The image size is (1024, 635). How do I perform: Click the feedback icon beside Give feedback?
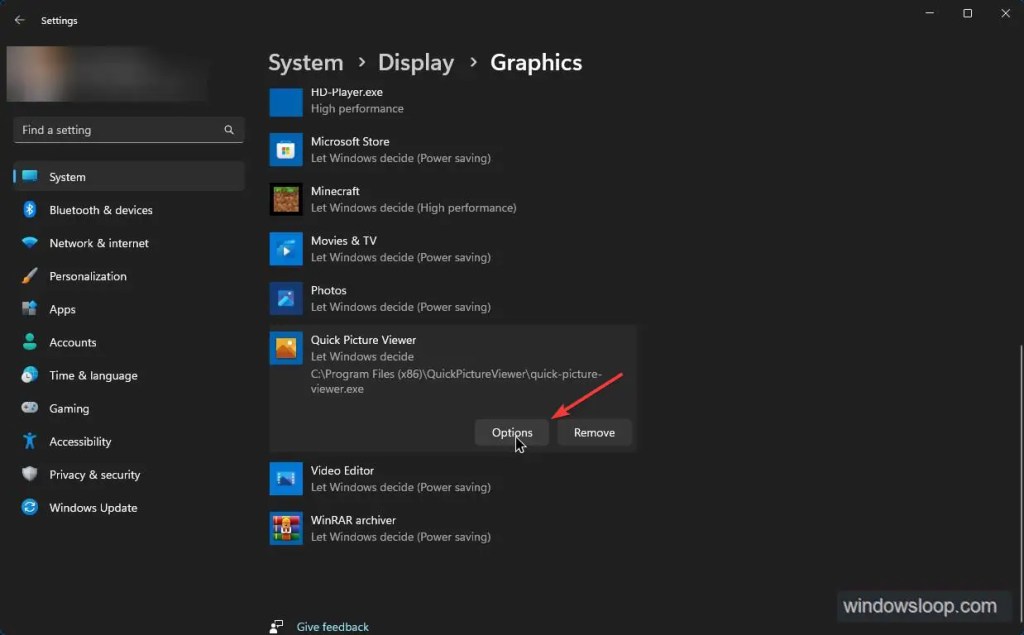tap(276, 627)
